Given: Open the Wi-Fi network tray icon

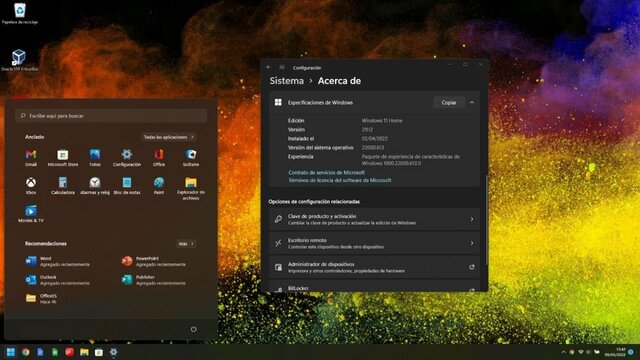Looking at the screenshot, I should pyautogui.click(x=580, y=352).
